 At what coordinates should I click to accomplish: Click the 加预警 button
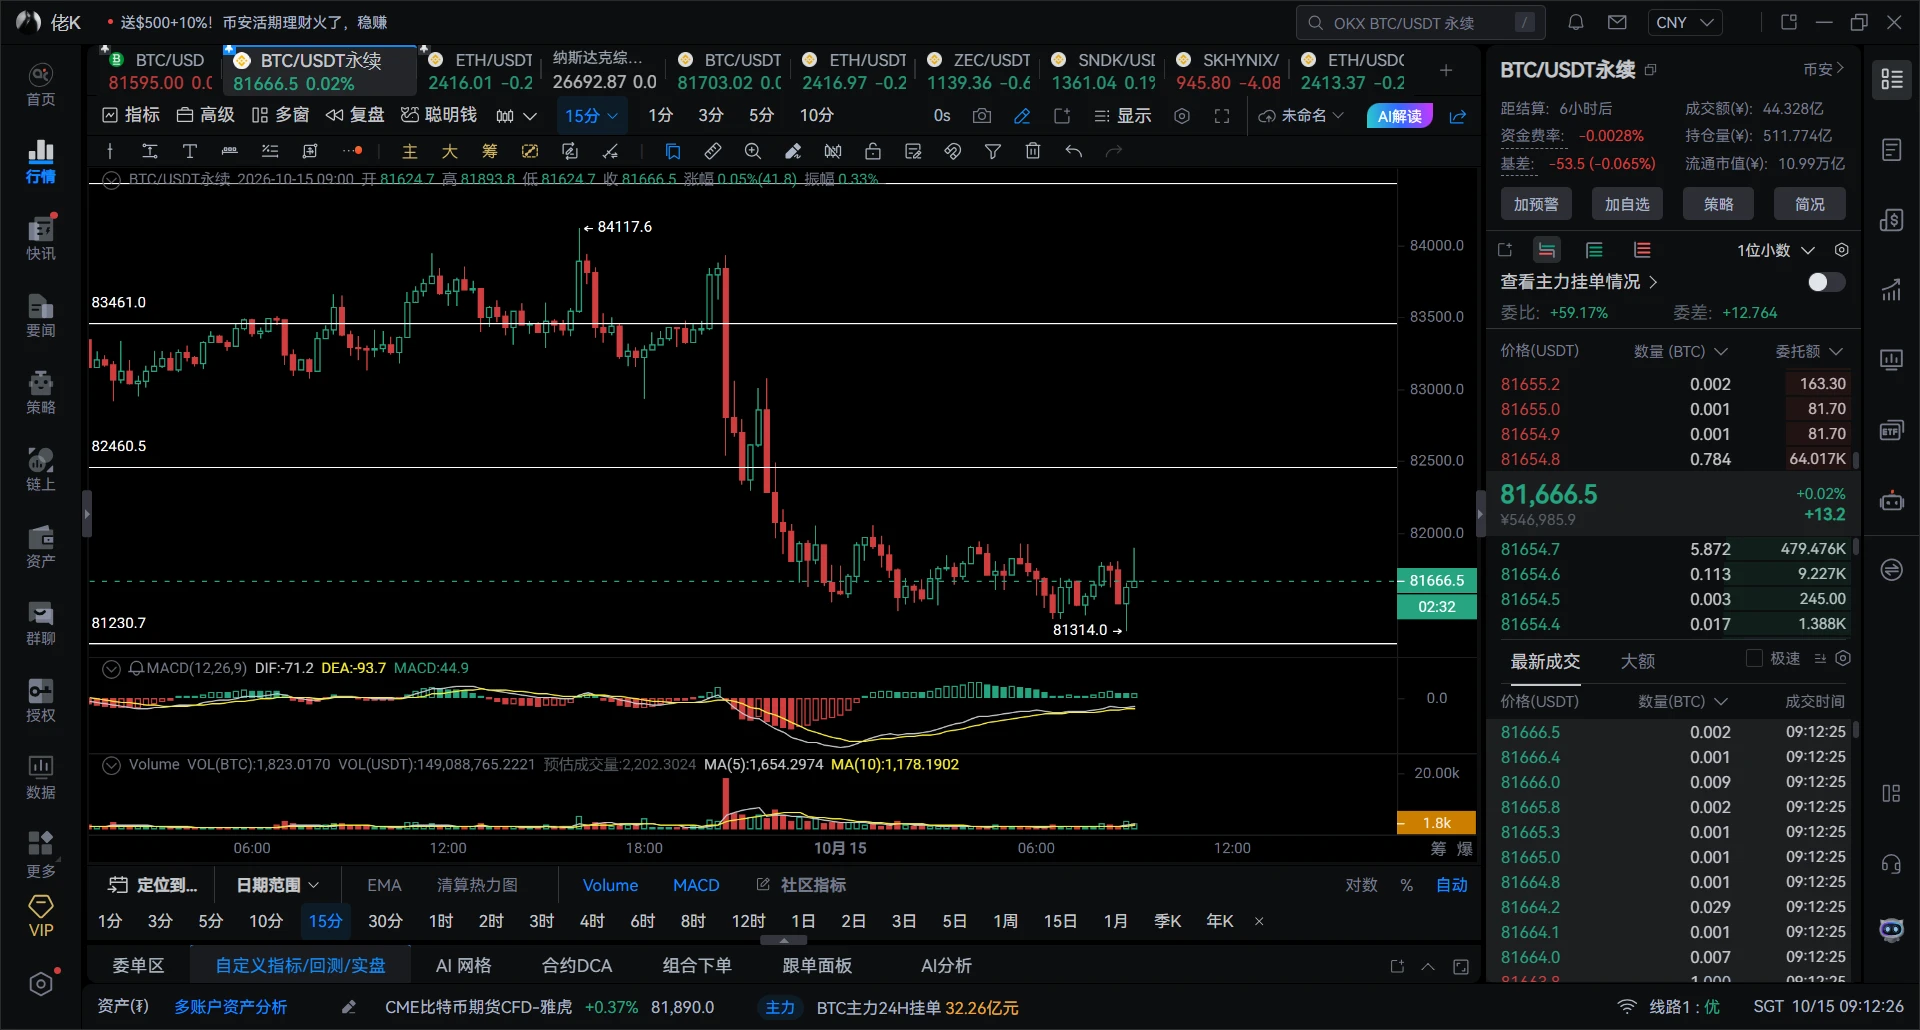point(1536,204)
